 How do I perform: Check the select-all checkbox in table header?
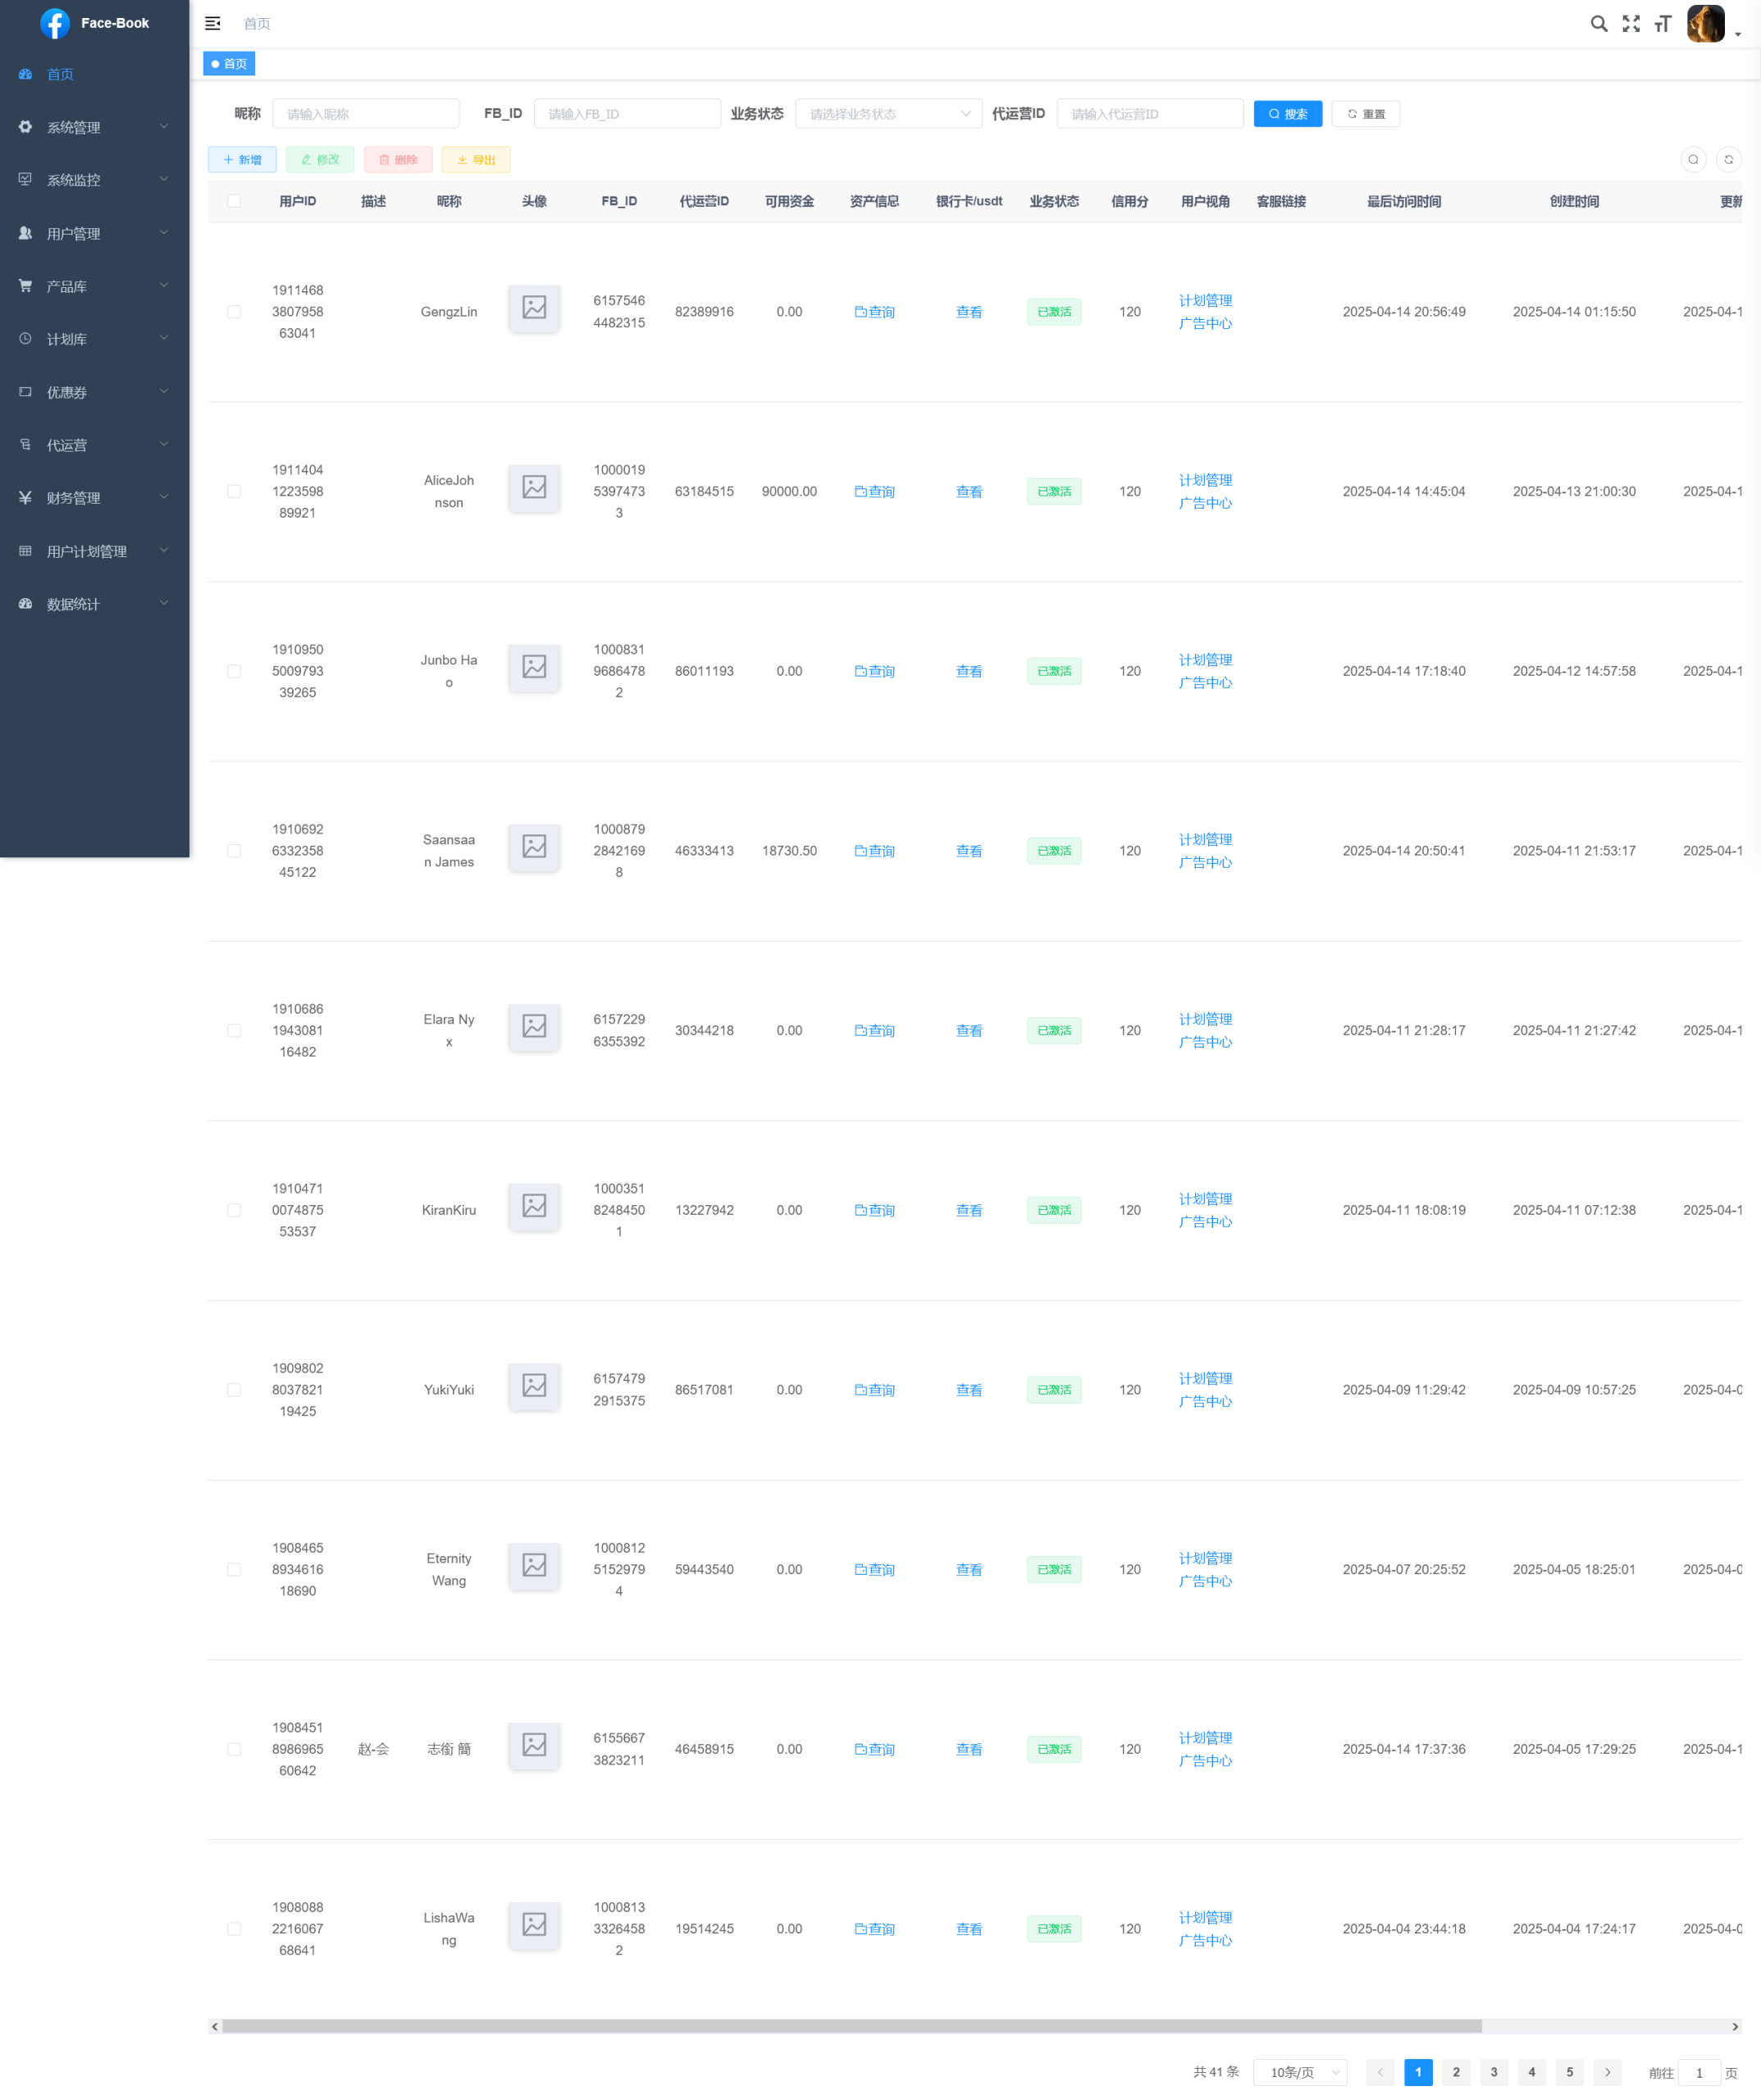tap(234, 201)
